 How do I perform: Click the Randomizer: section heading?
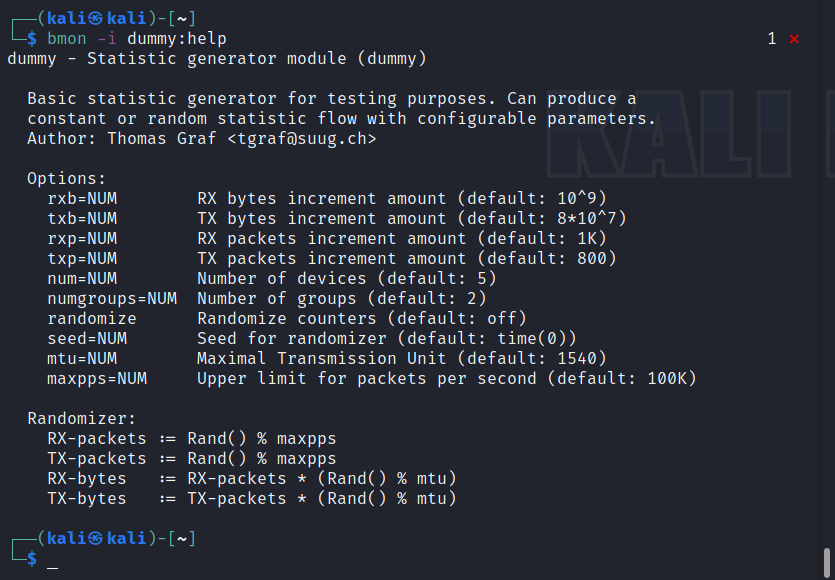[x=82, y=419]
